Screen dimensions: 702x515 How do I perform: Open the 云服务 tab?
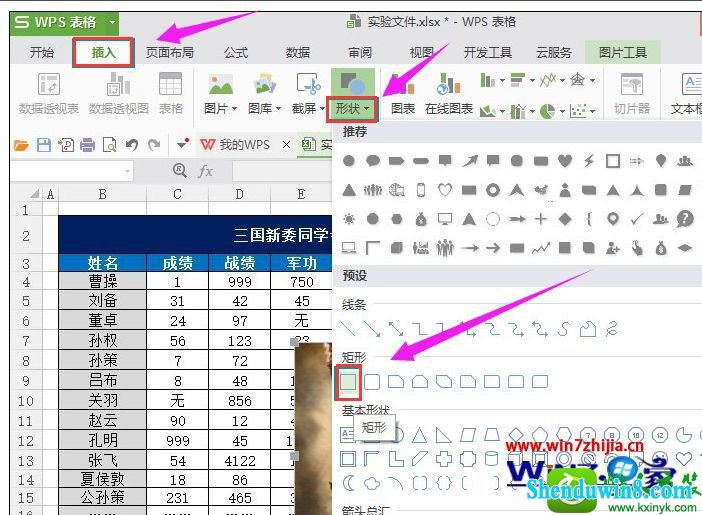pos(554,52)
